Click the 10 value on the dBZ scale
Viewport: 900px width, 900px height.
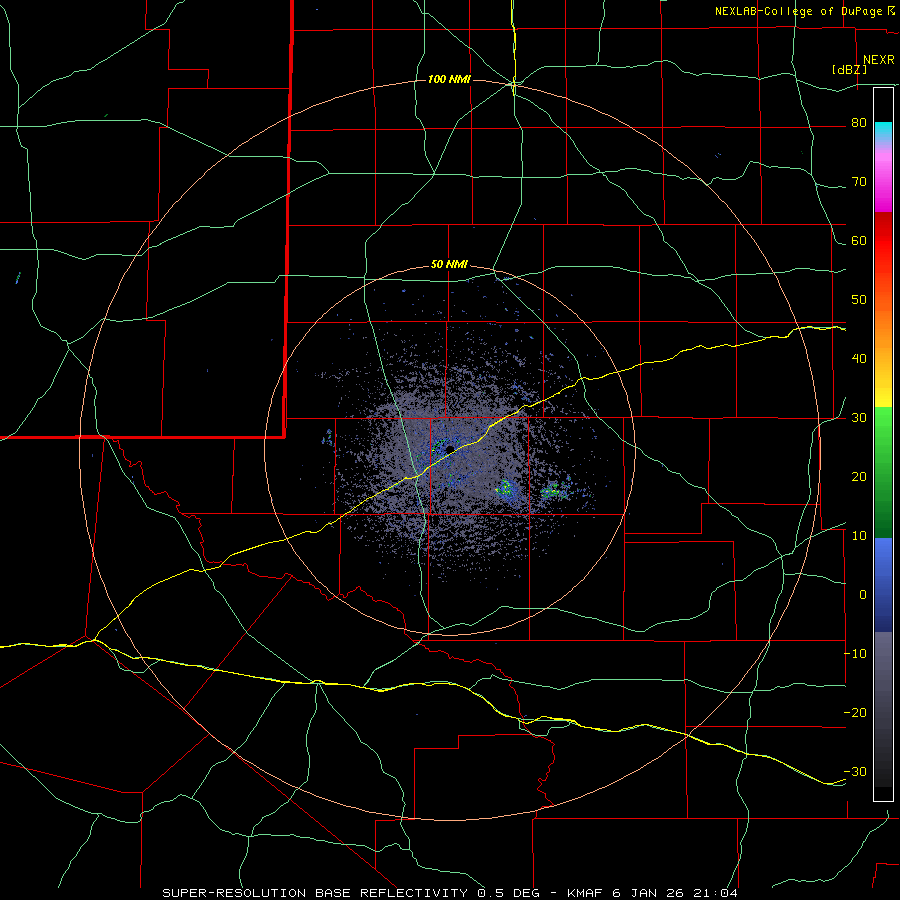859,536
